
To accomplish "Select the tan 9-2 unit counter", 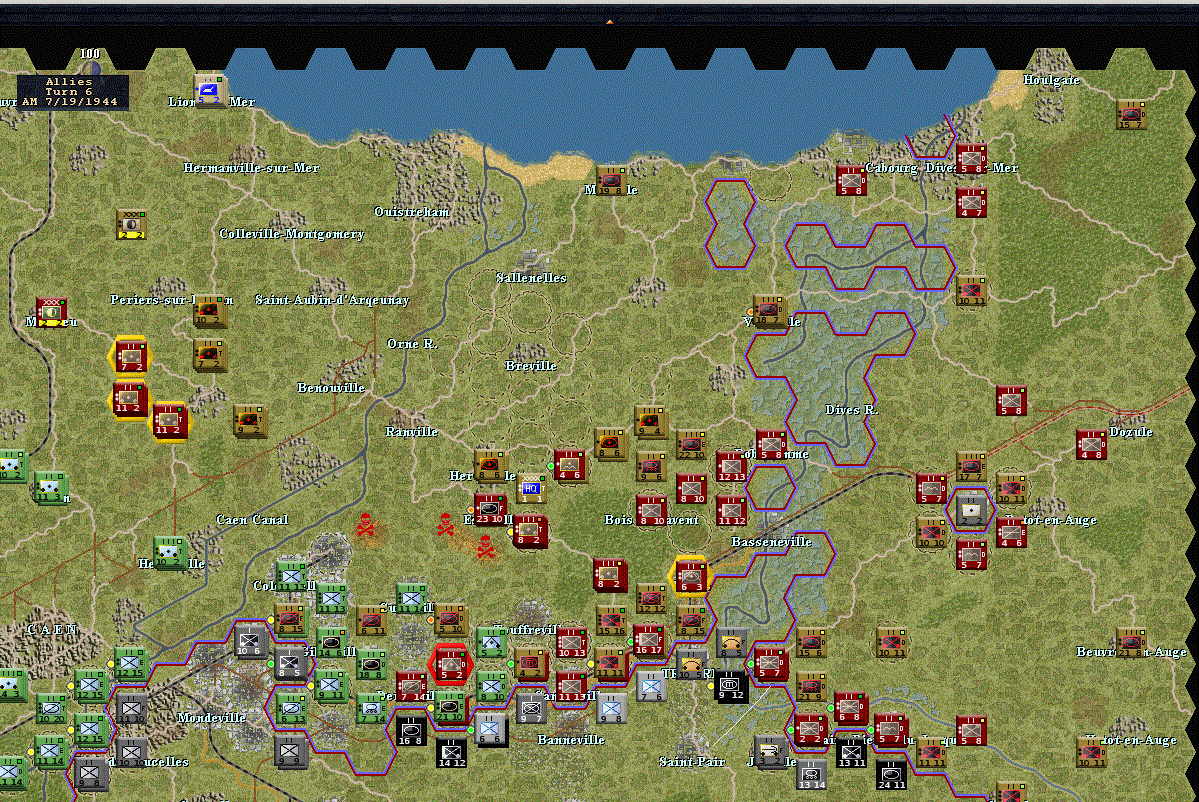I will [249, 420].
